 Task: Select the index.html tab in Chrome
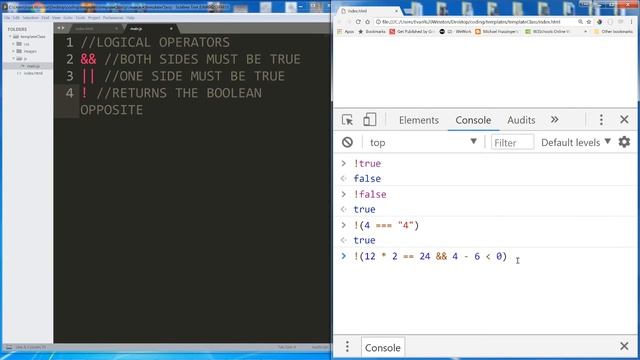(x=369, y=11)
